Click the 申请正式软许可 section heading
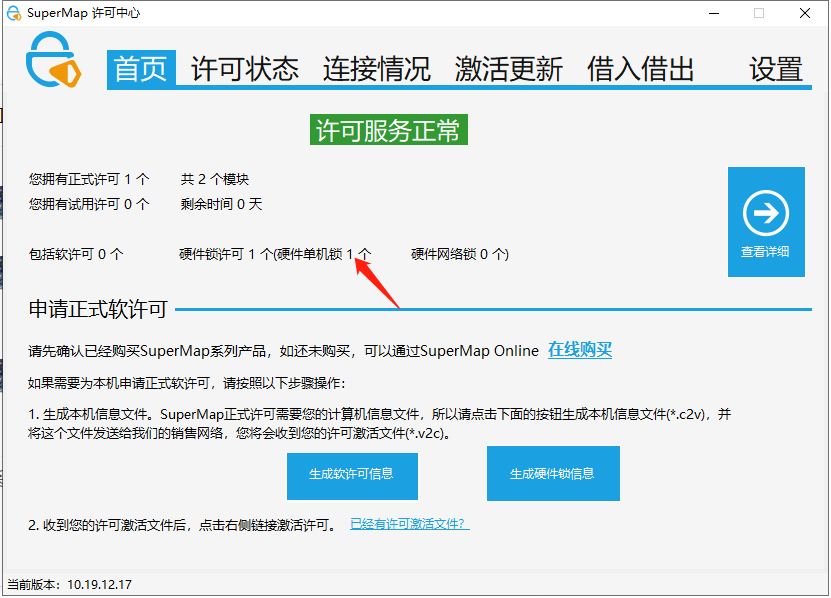 pyautogui.click(x=98, y=309)
